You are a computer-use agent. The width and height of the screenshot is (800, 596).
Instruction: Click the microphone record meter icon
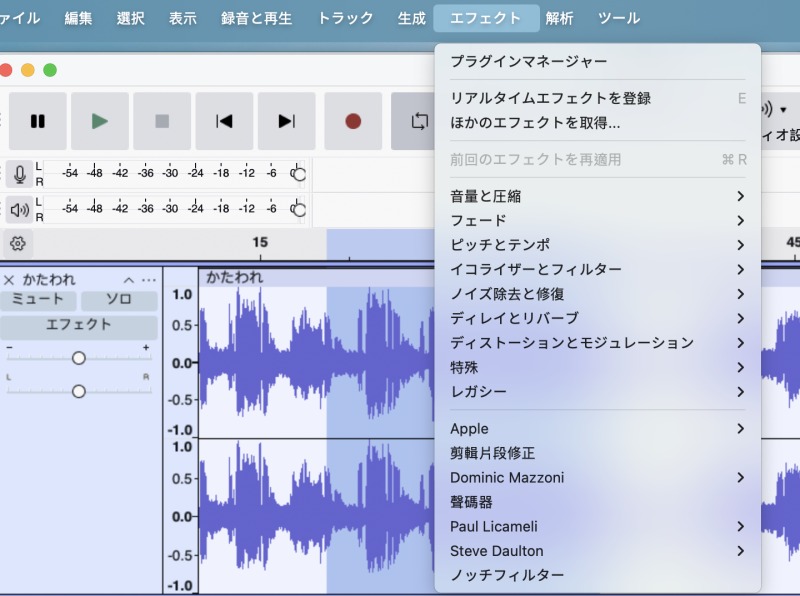19,175
